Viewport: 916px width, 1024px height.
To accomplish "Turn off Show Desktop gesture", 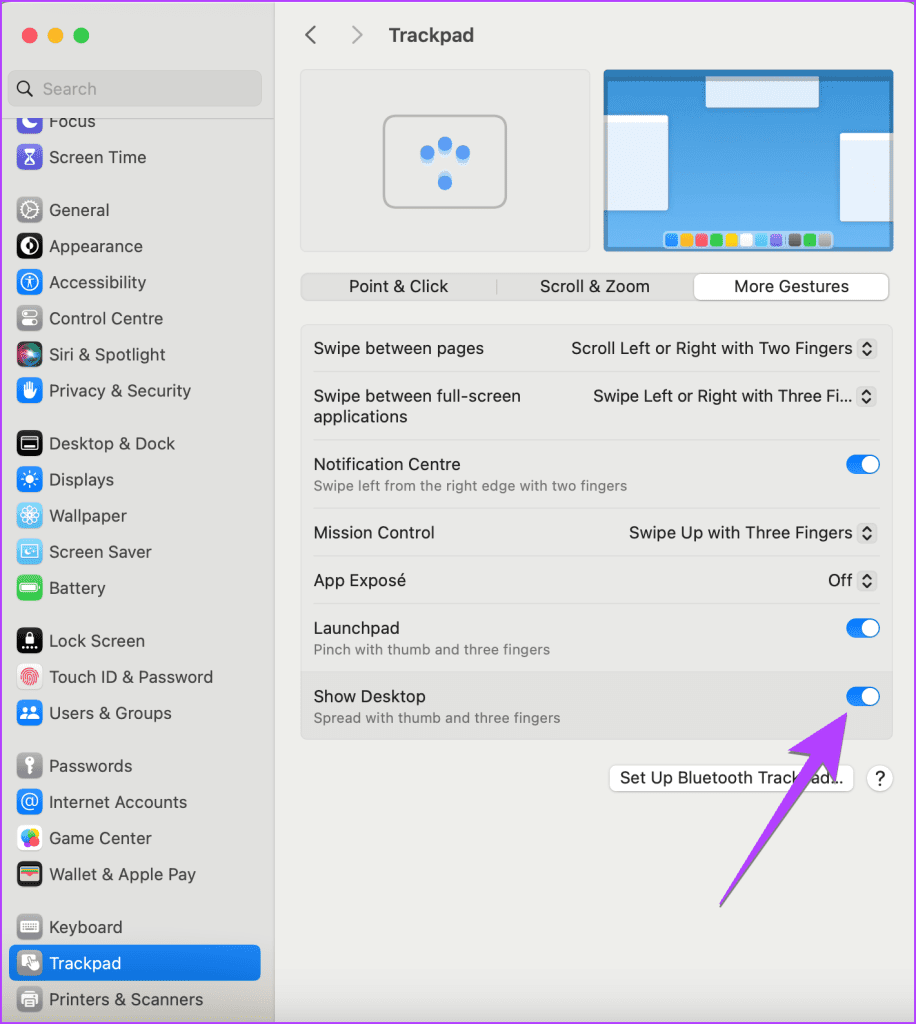I will tap(862, 696).
